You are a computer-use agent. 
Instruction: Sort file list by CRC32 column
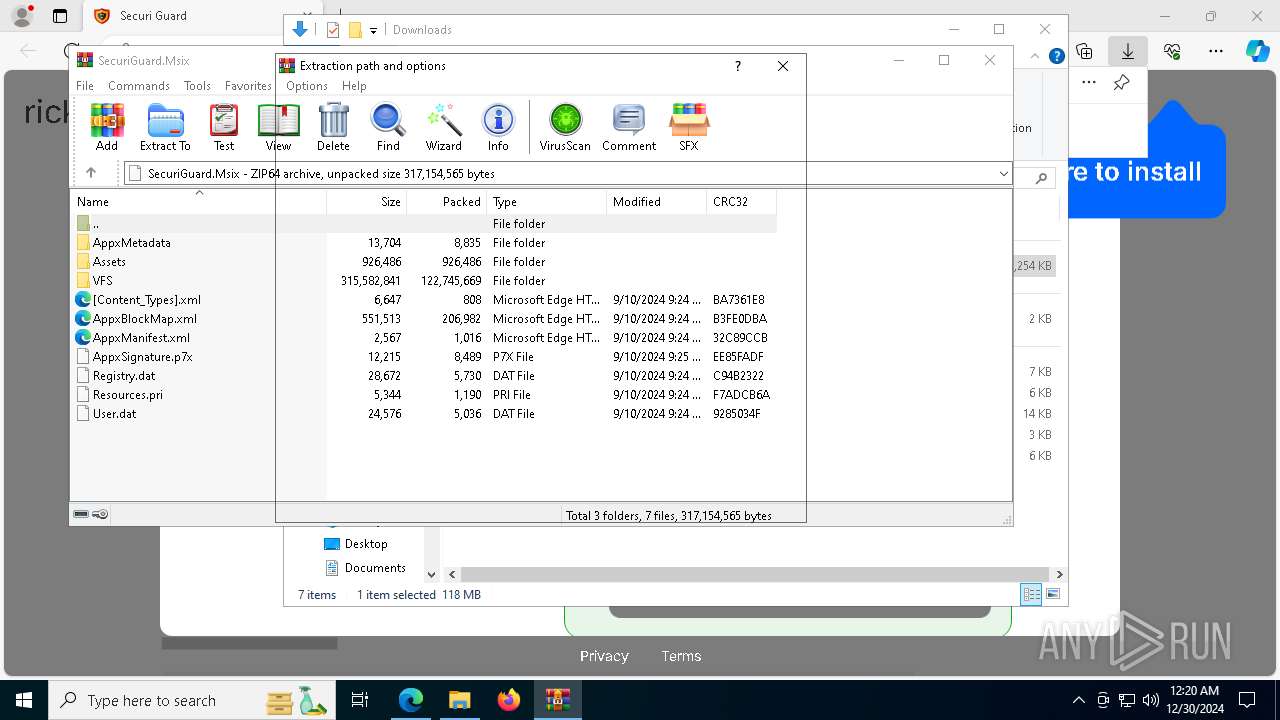point(741,202)
